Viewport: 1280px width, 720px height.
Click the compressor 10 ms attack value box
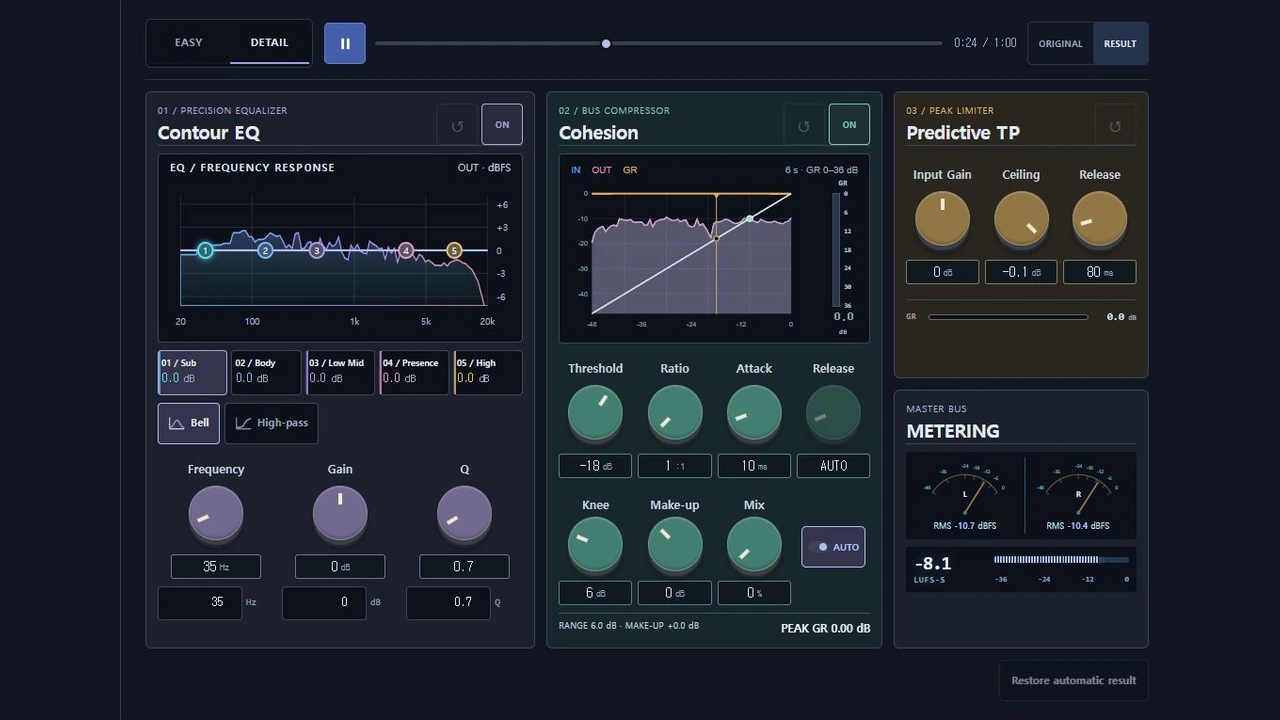pyautogui.click(x=754, y=466)
